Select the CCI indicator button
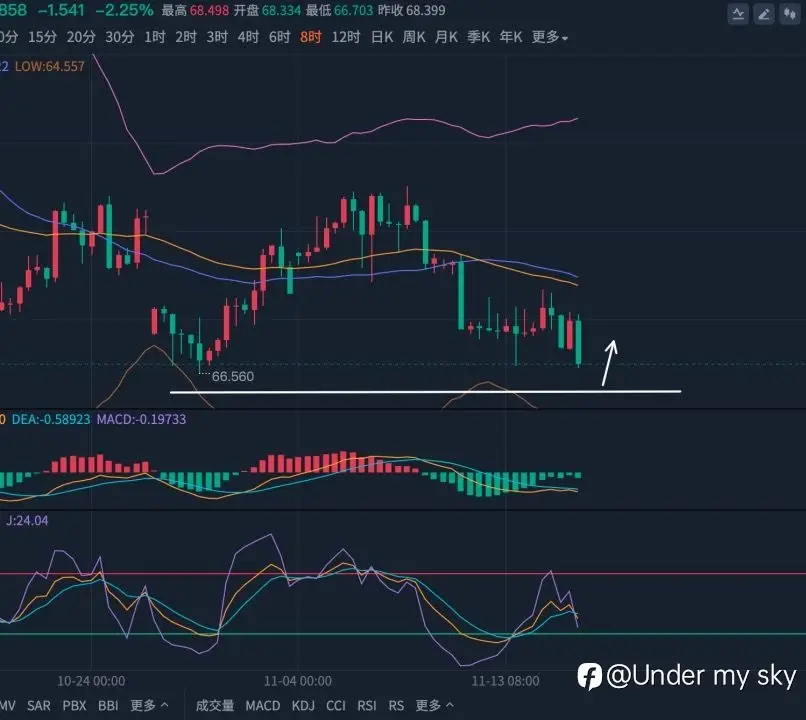The height and width of the screenshot is (720, 806). [336, 706]
